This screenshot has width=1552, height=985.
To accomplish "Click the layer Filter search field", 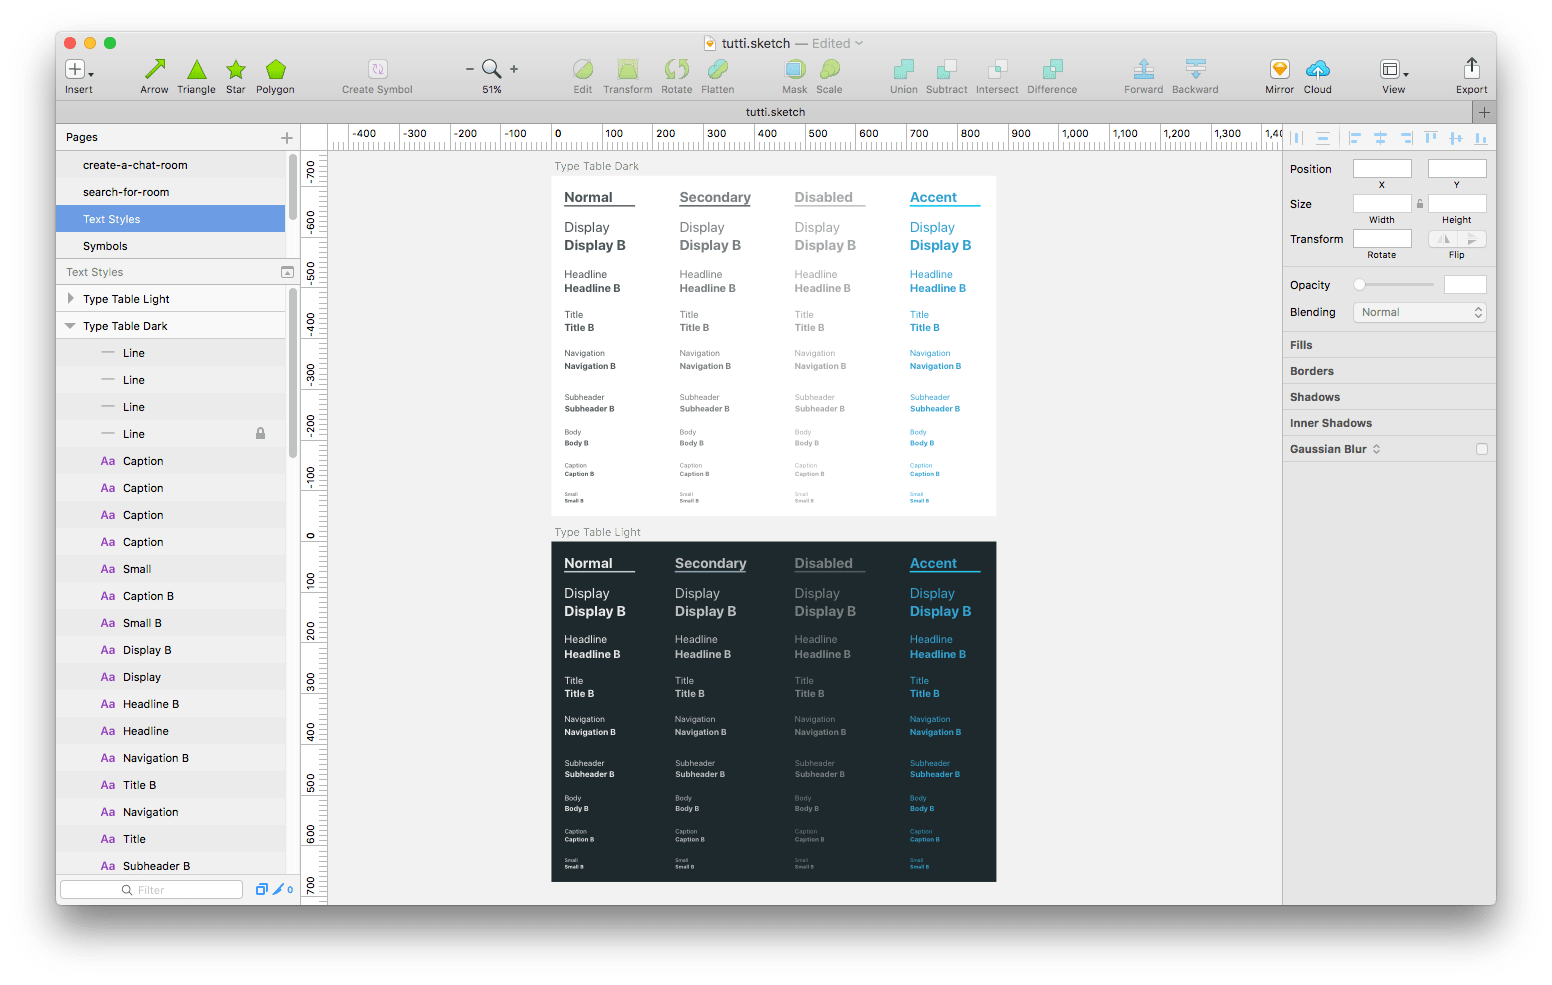I will (151, 889).
